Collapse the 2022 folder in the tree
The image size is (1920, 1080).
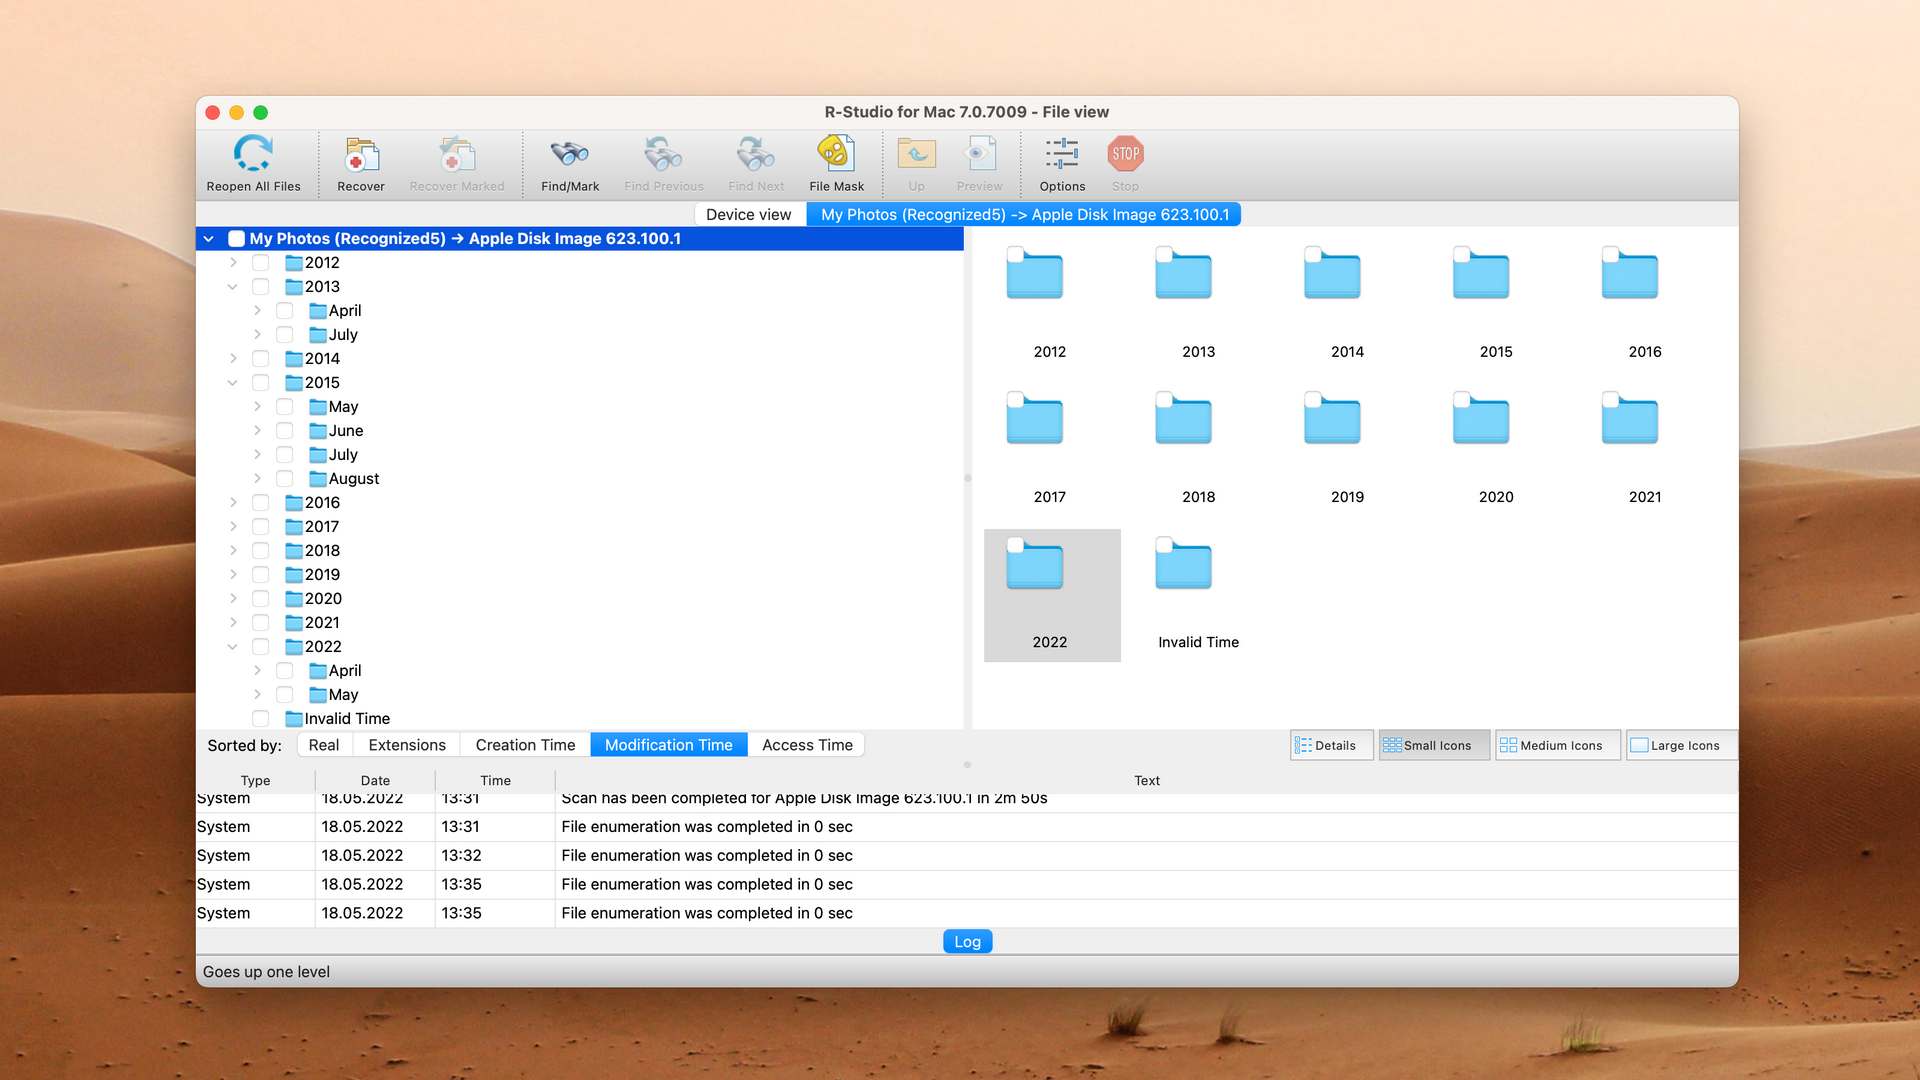click(233, 646)
